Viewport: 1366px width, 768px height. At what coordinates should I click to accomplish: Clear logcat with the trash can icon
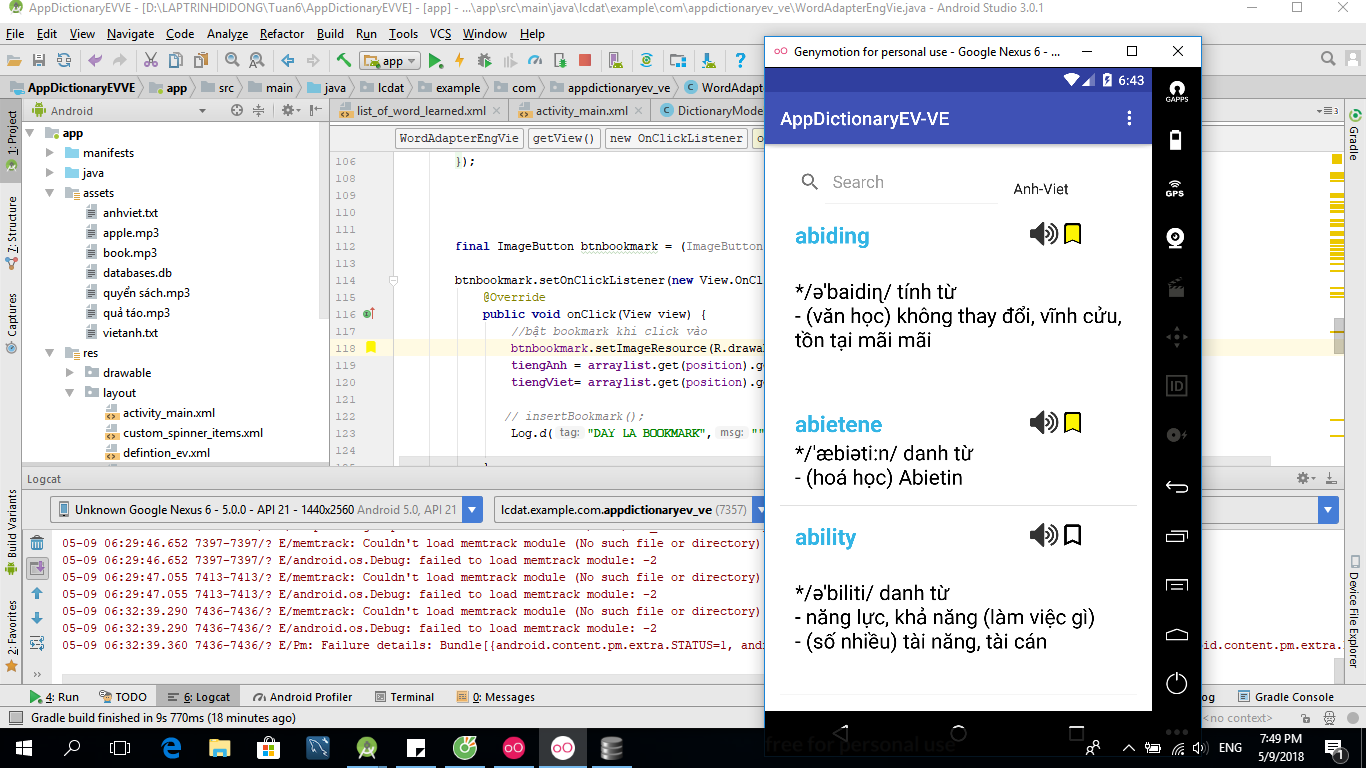click(x=37, y=544)
